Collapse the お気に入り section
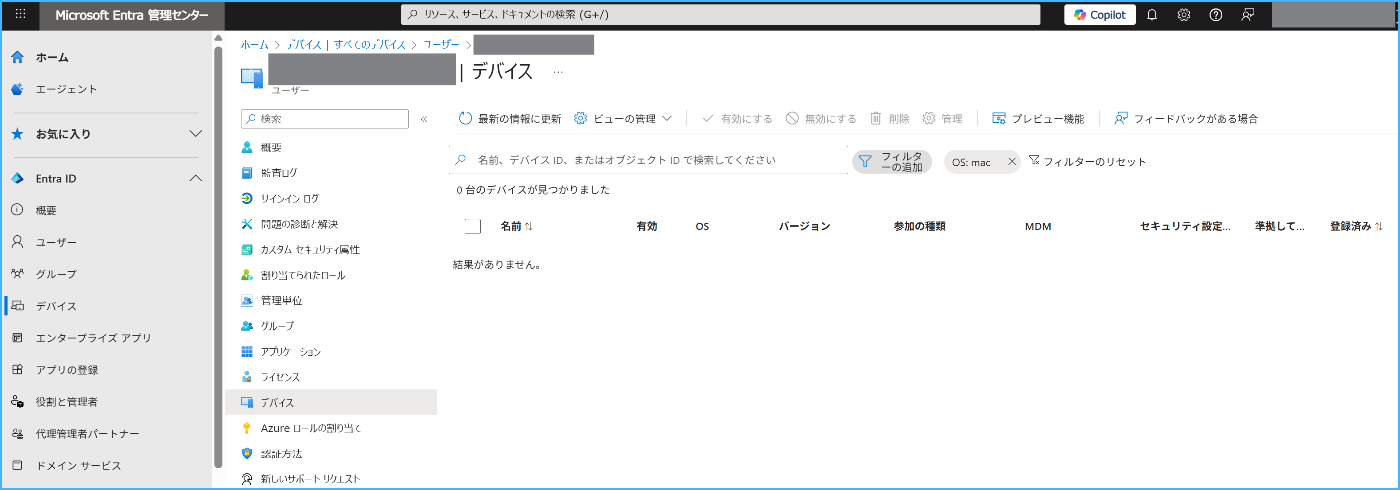Screen dimensions: 1400x490 click(x=195, y=134)
